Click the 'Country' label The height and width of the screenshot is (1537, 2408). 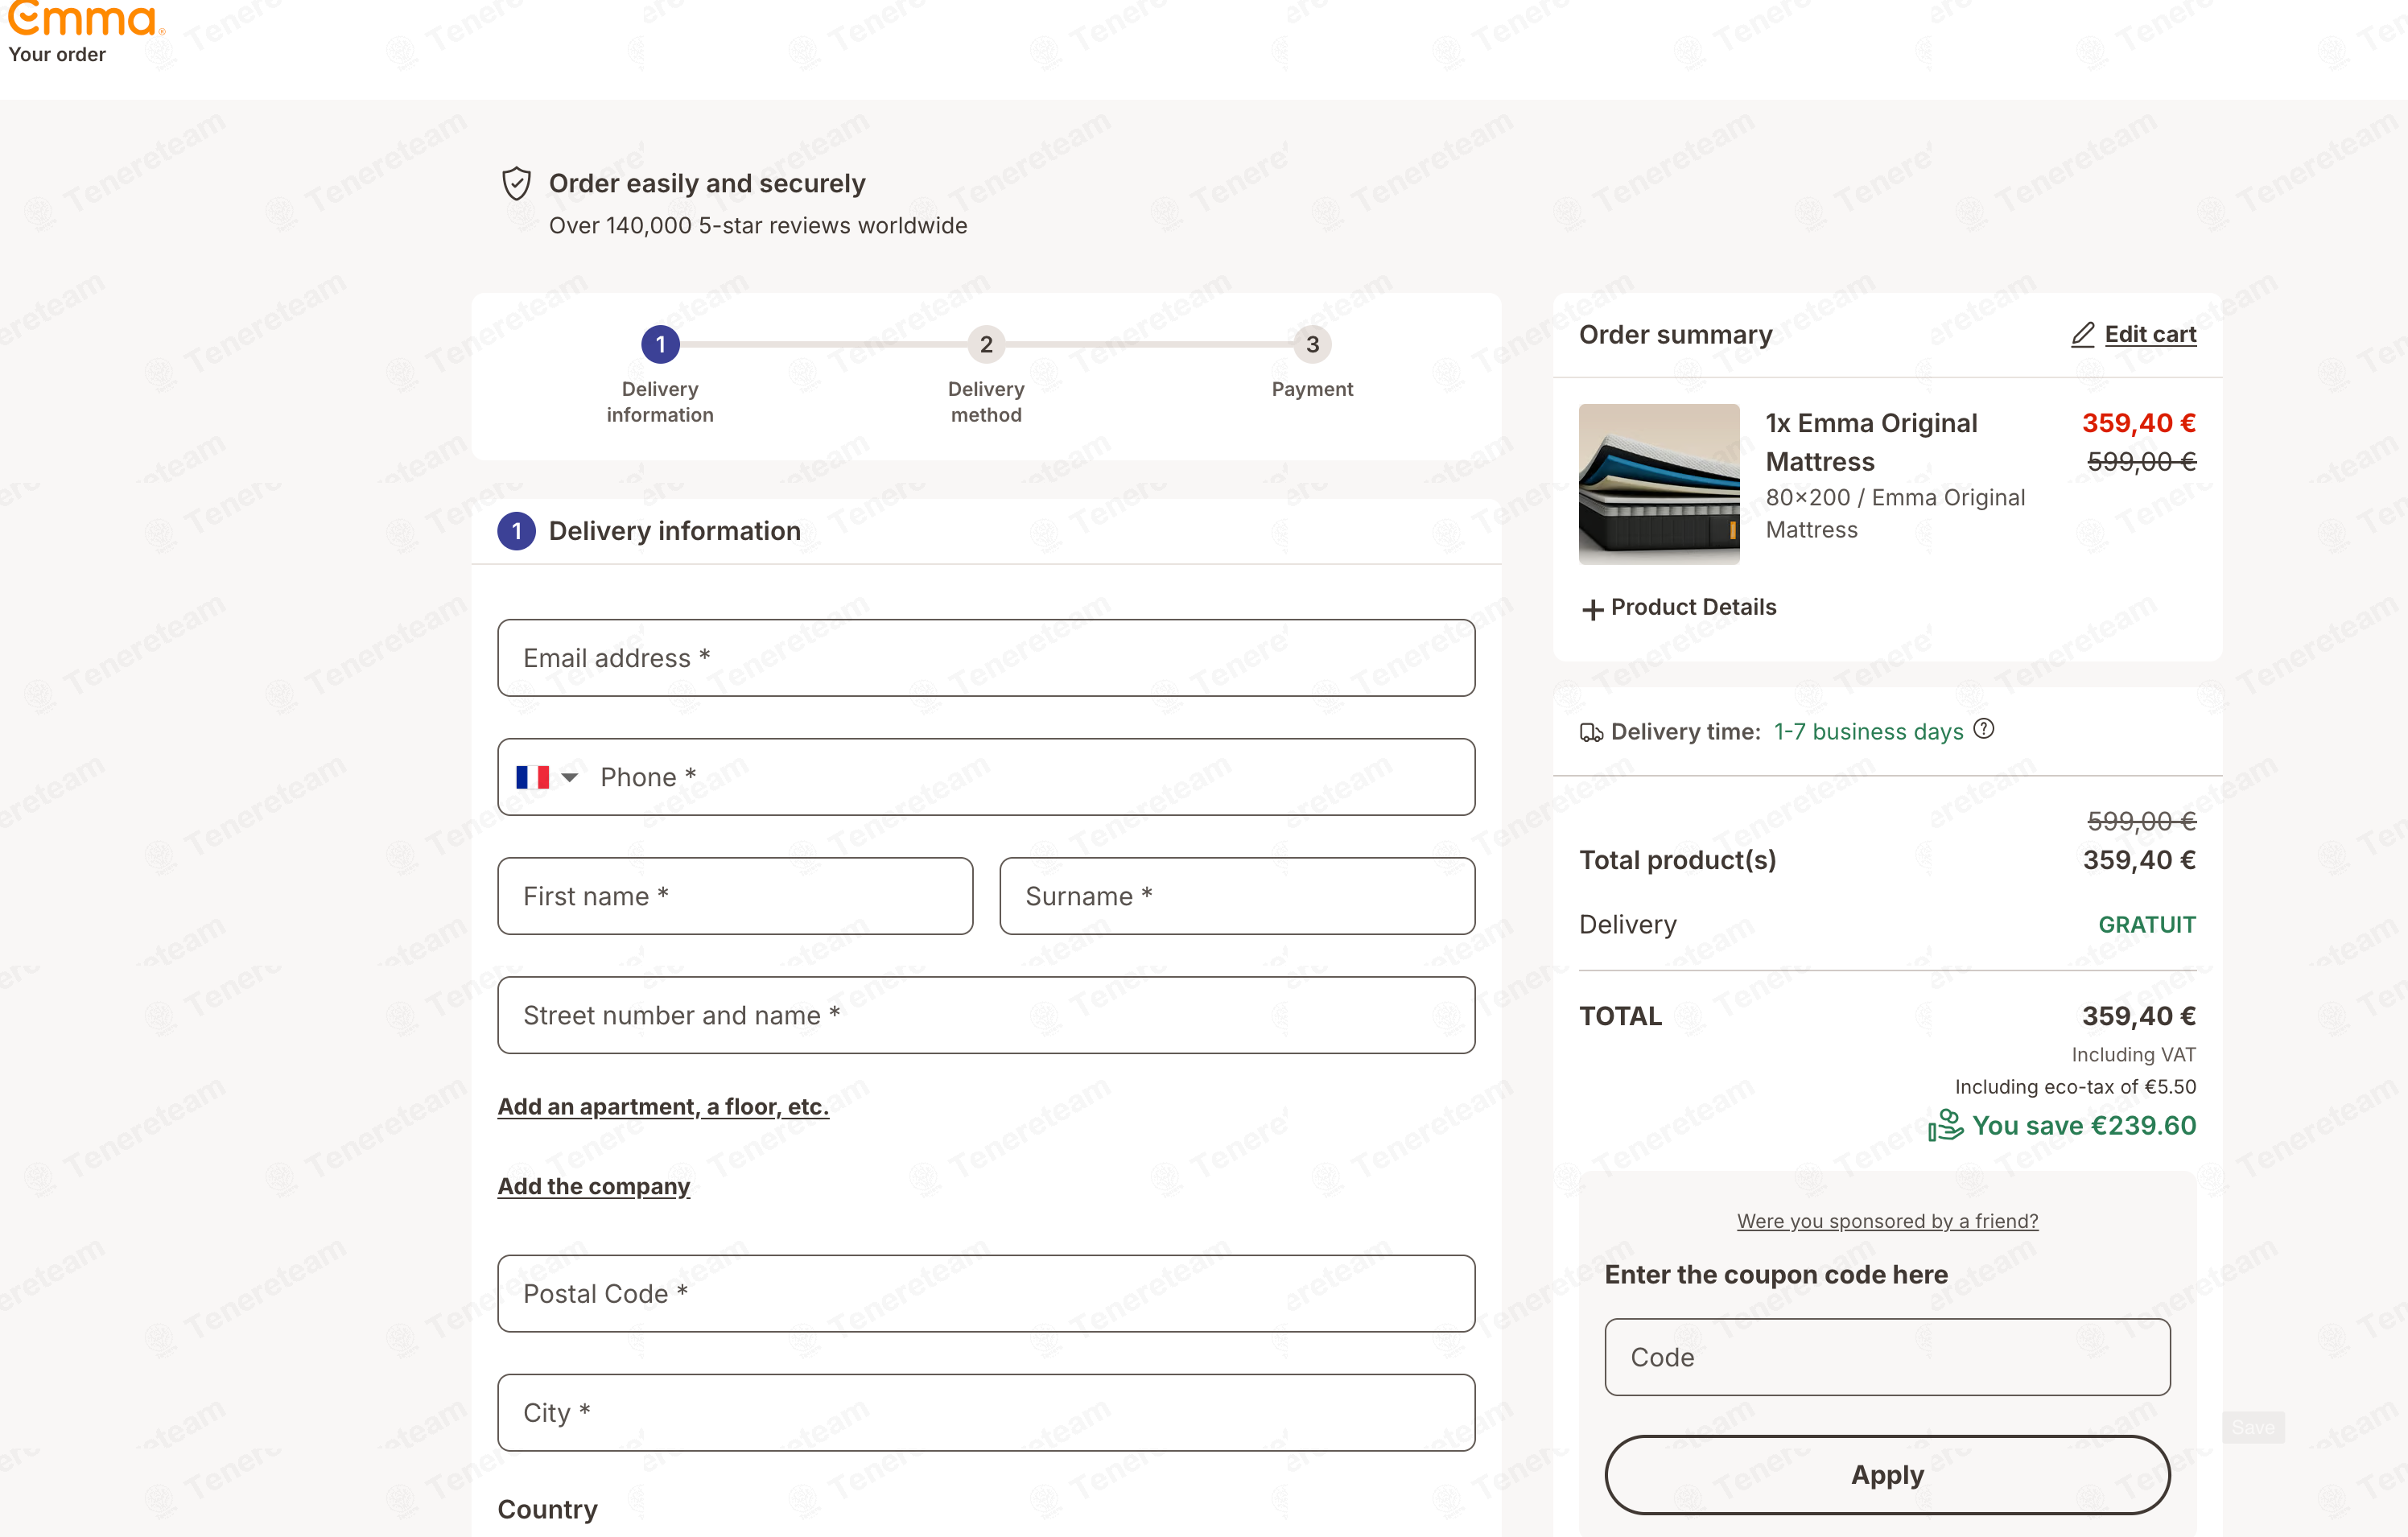point(548,1509)
